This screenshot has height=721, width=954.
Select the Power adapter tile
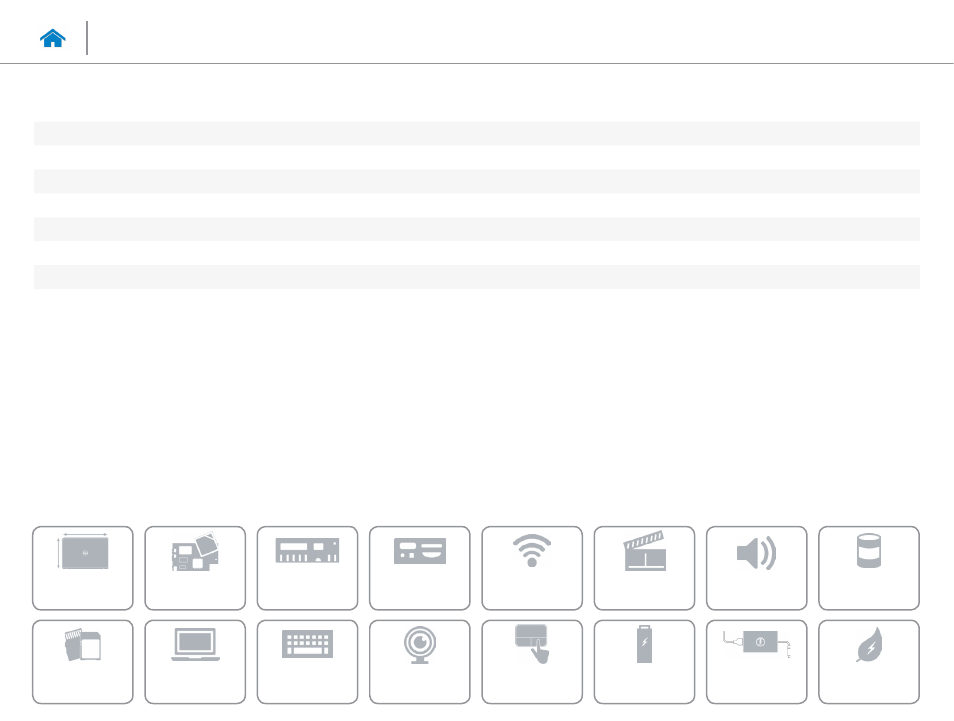(x=756, y=661)
